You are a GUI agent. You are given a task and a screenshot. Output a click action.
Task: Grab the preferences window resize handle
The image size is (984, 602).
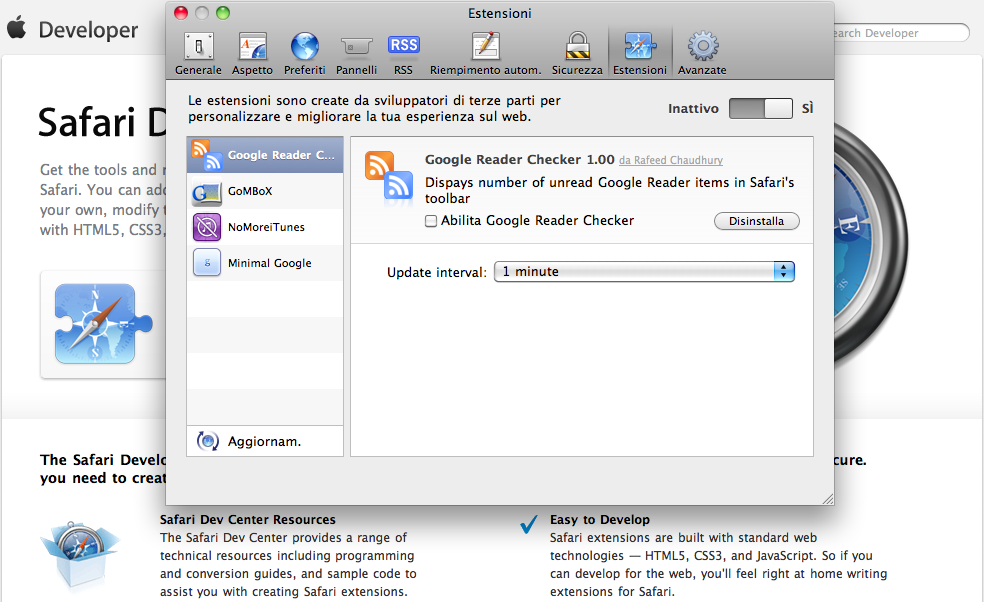pyautogui.click(x=828, y=498)
